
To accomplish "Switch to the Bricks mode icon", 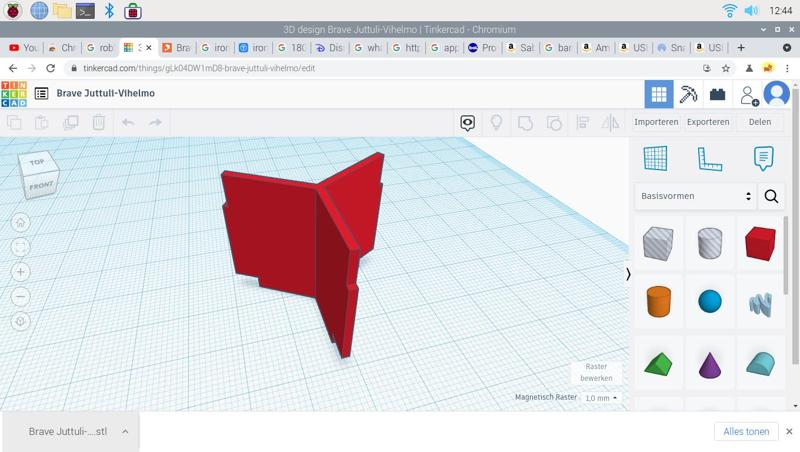I will (717, 94).
